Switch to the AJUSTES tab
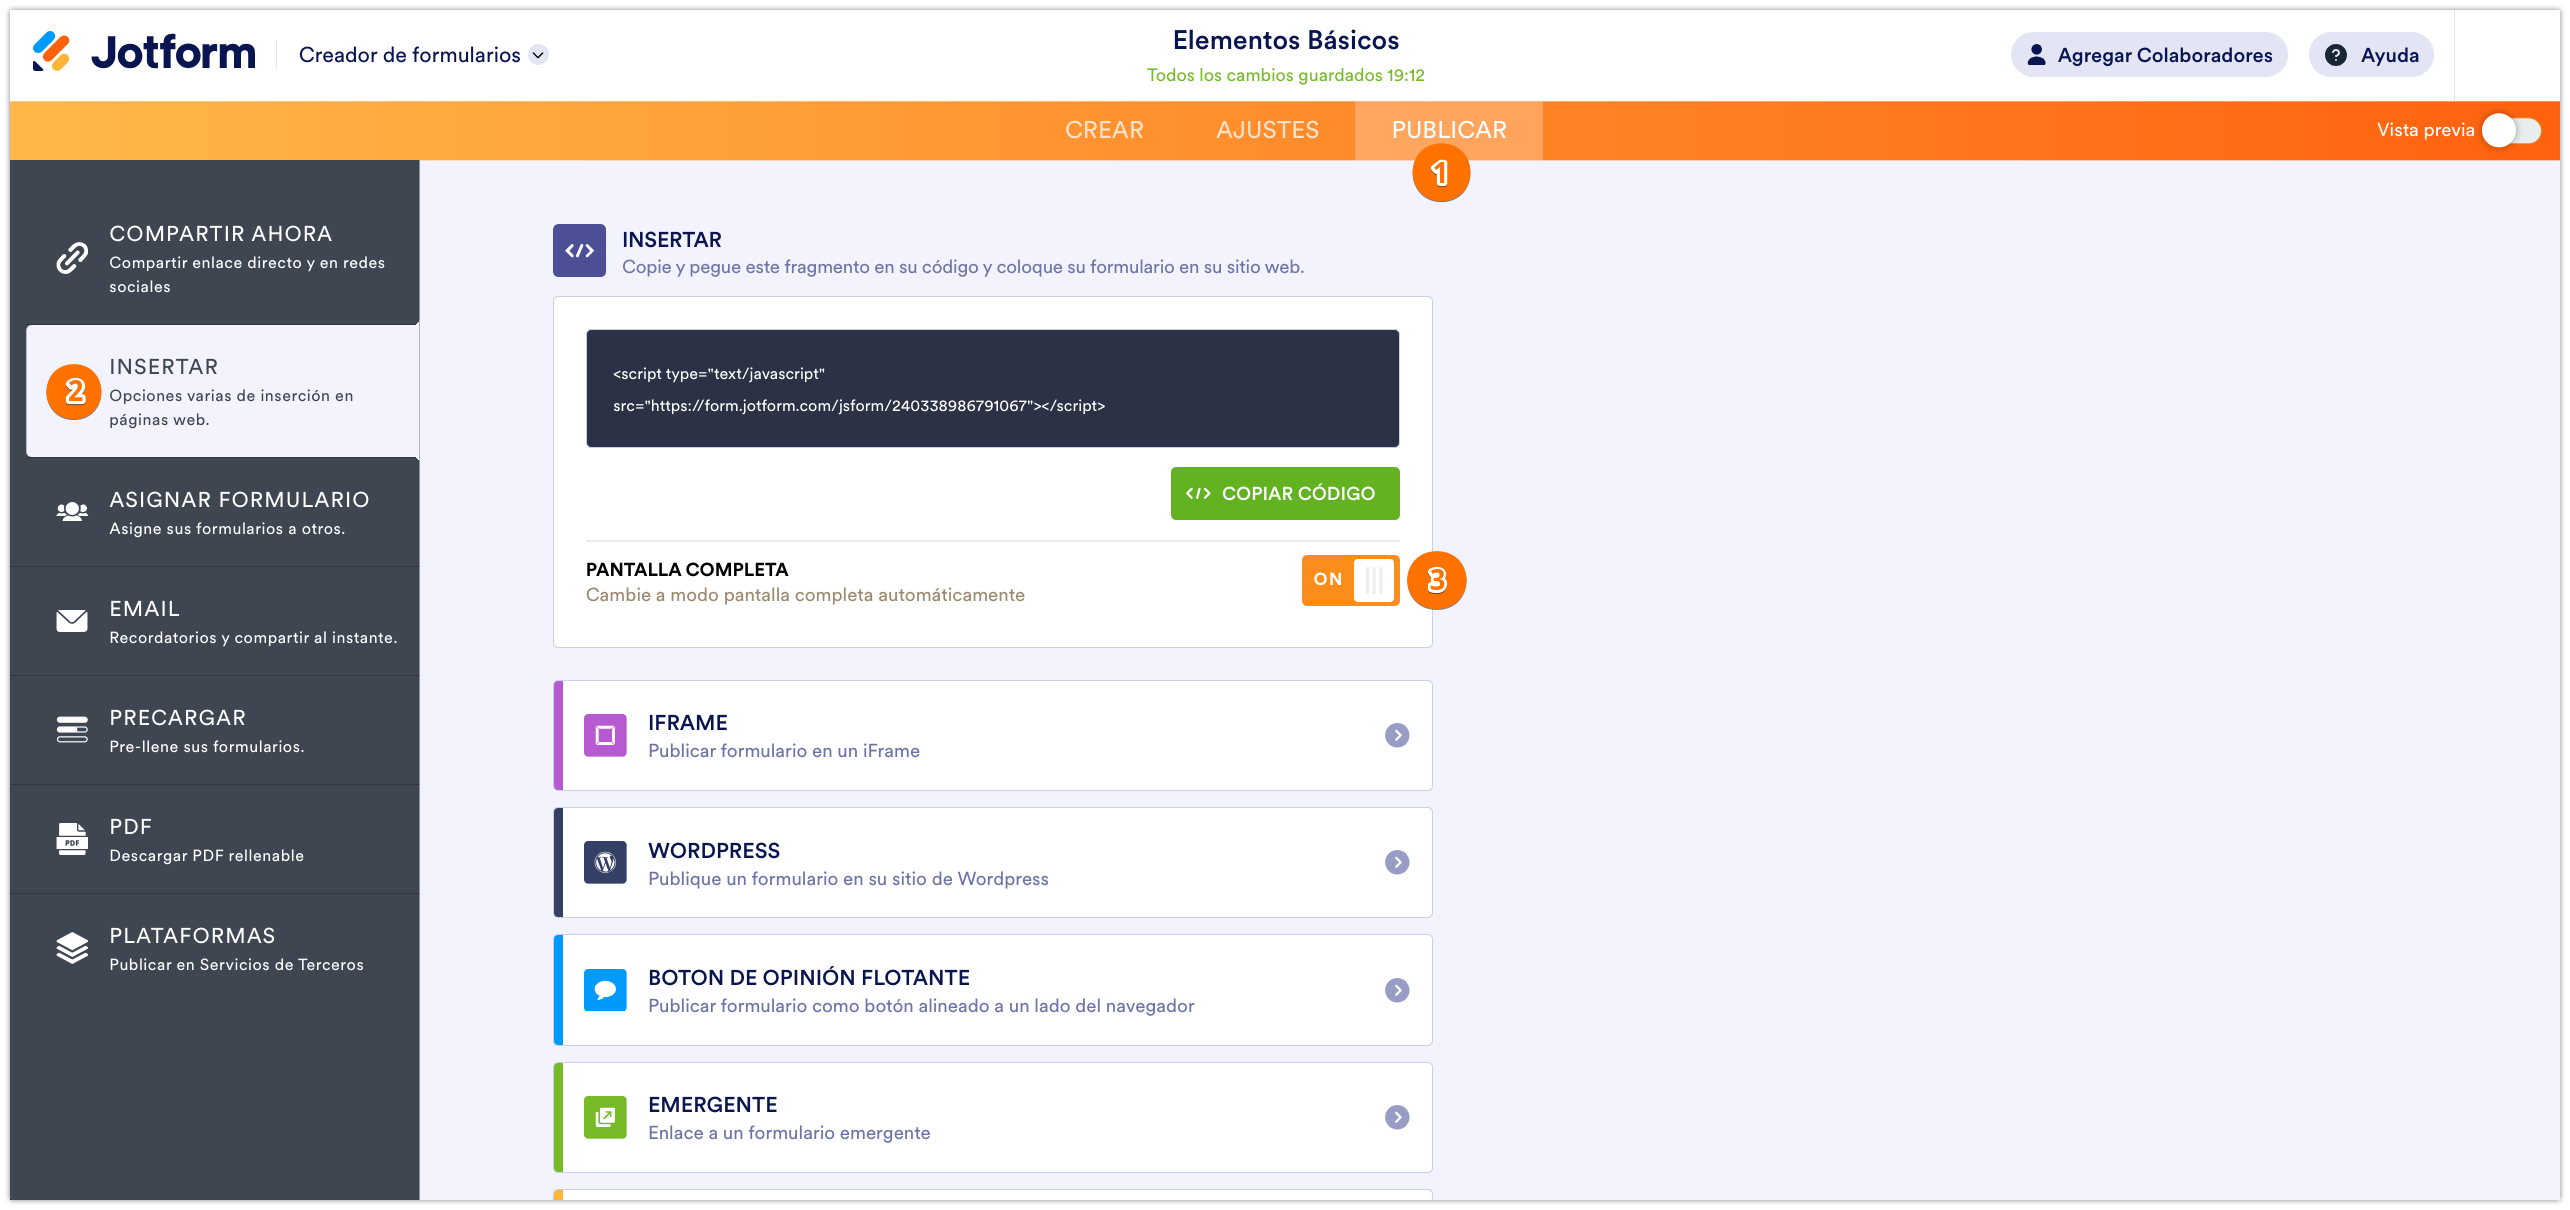Image resolution: width=2570 pixels, height=1210 pixels. coord(1267,130)
